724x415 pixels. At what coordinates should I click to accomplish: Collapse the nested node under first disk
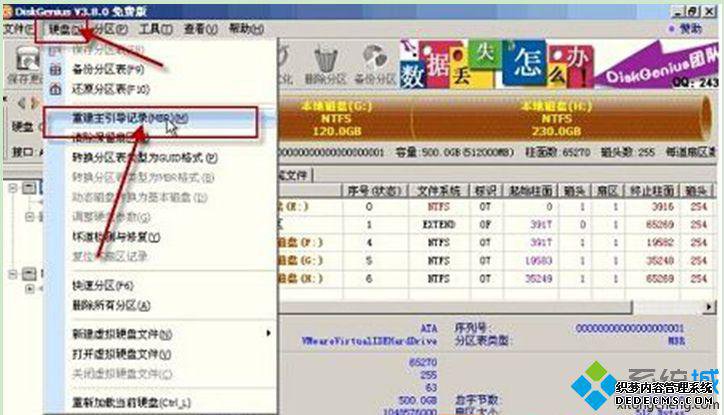coord(30,216)
